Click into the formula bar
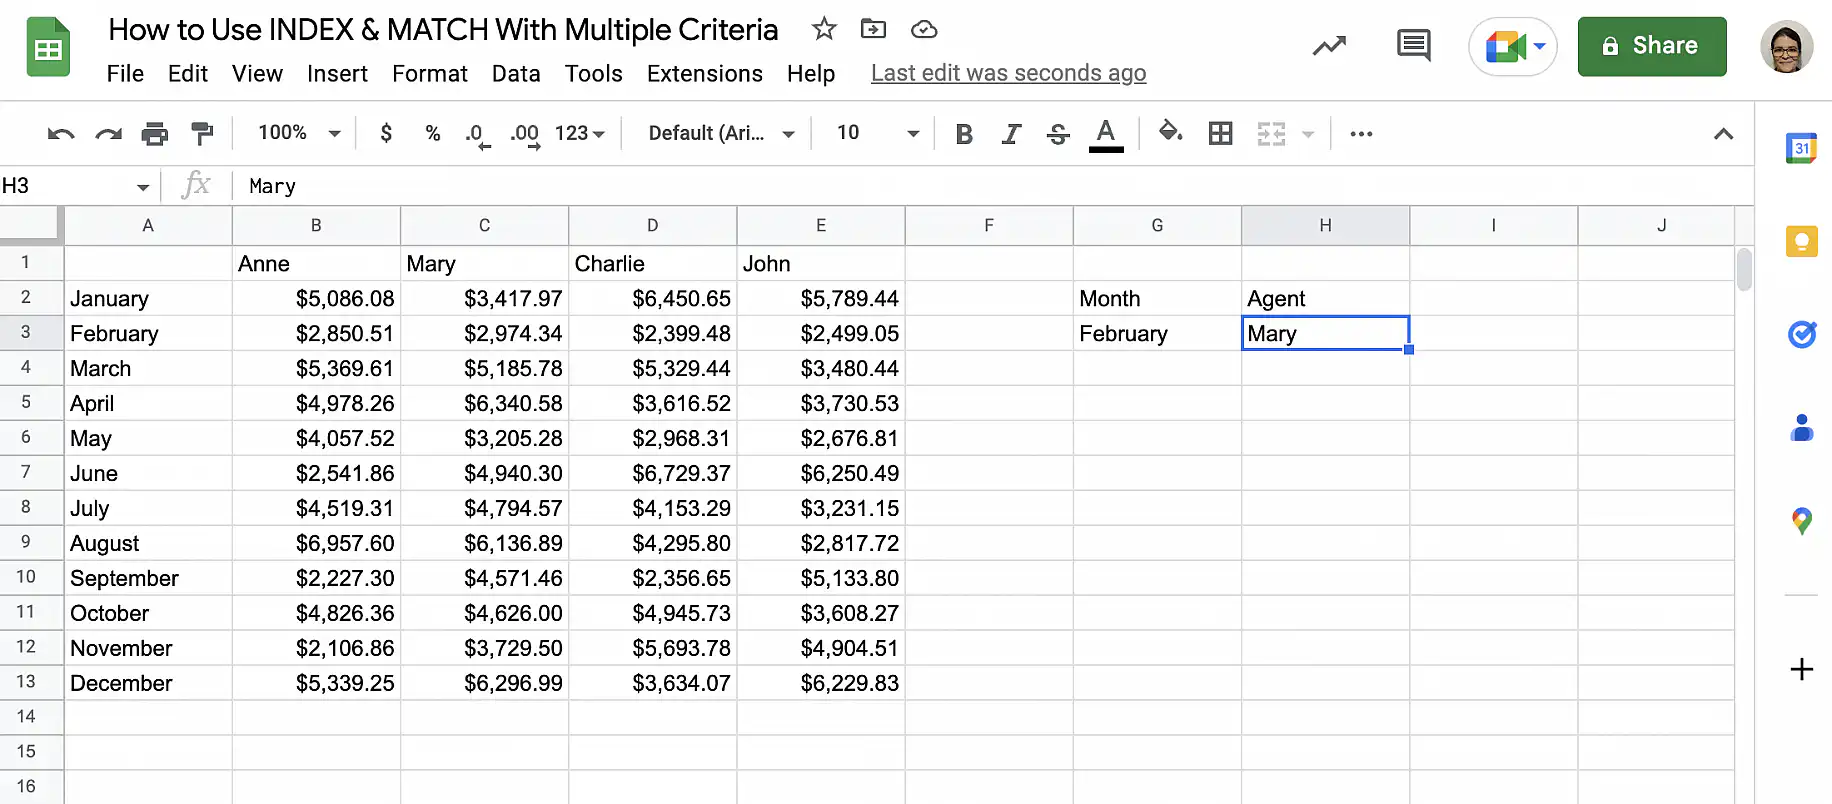Image resolution: width=1832 pixels, height=804 pixels. click(x=995, y=186)
